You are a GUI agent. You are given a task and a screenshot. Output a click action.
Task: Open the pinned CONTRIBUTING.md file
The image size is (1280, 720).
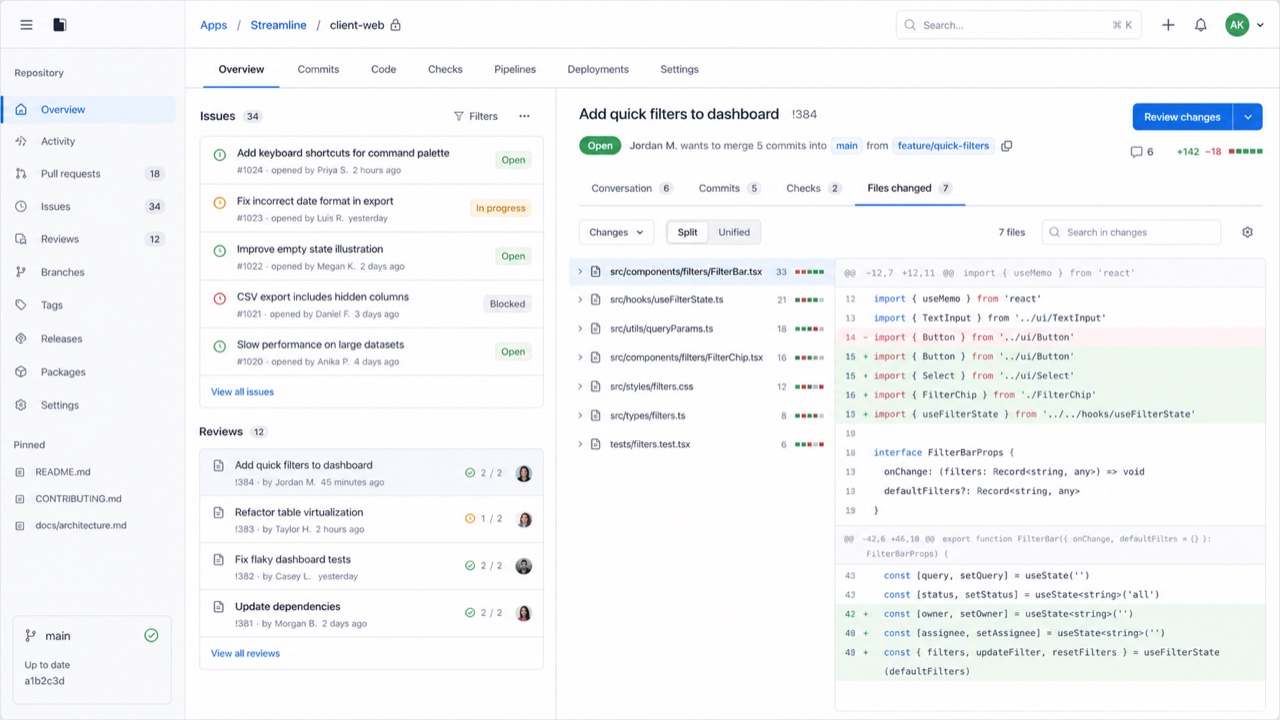(78, 499)
